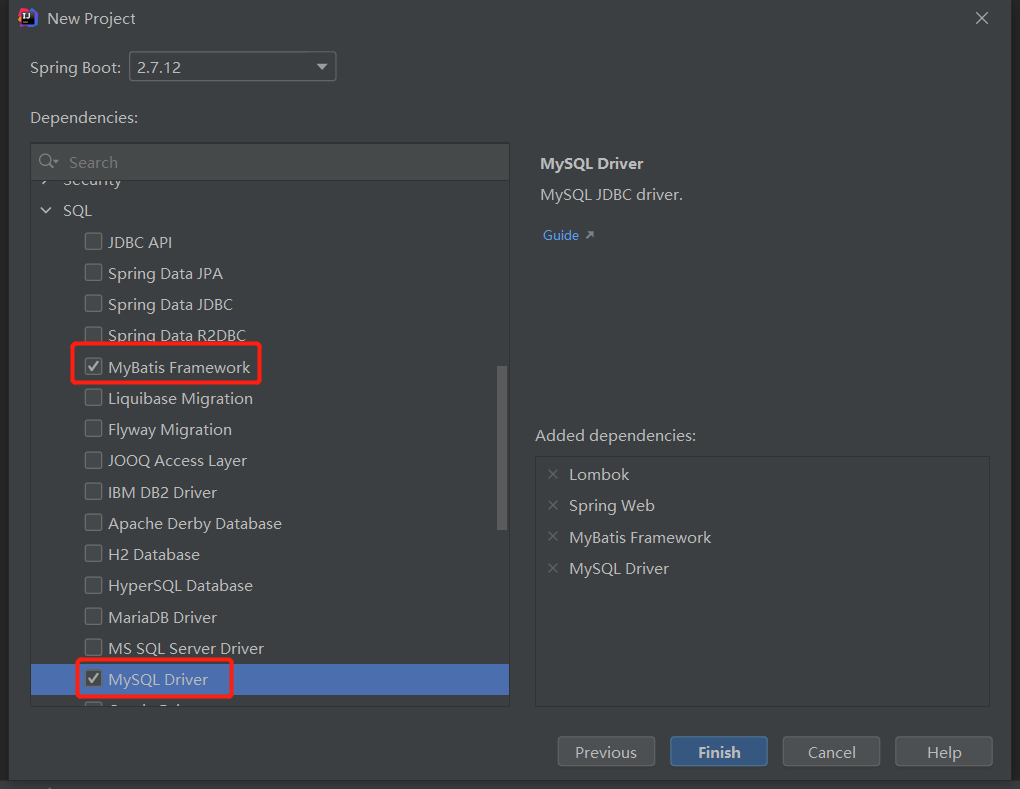Image resolution: width=1020 pixels, height=789 pixels.
Task: Enable the Spring Data JPA checkbox
Action: point(93,273)
